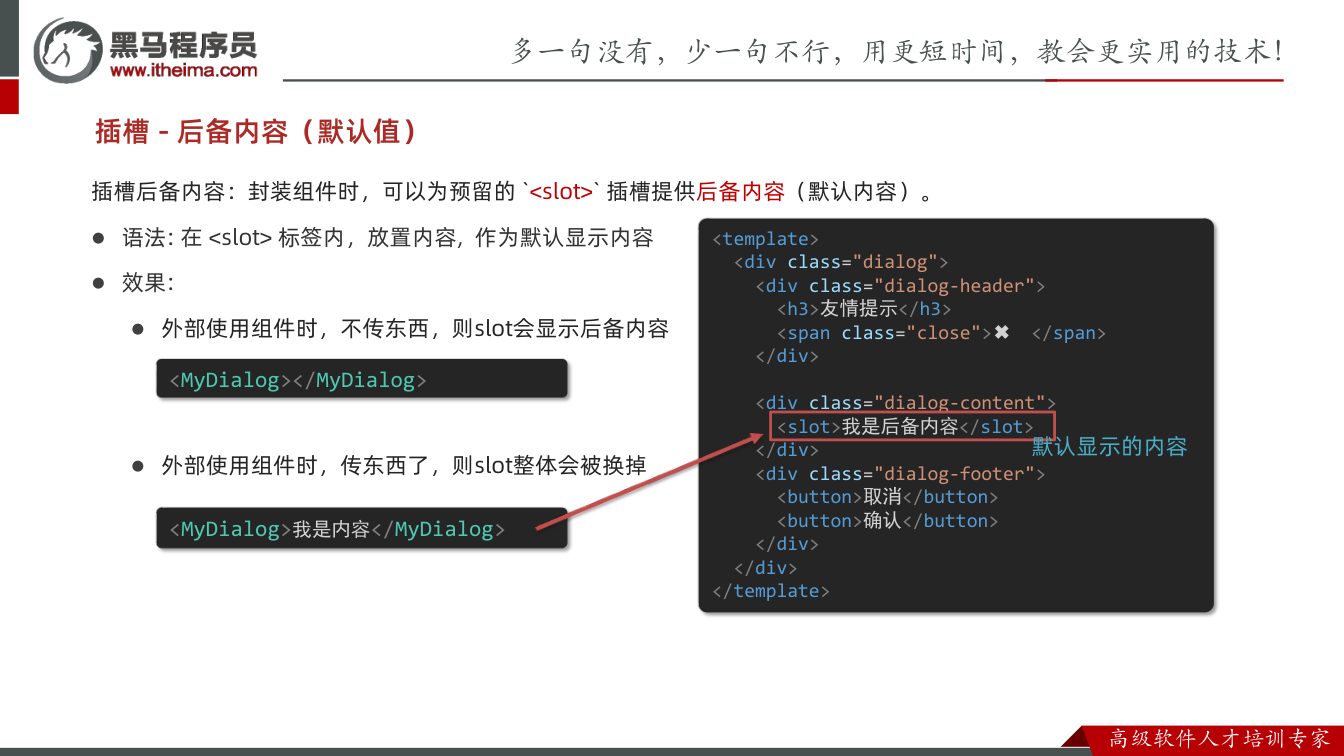Select the 黑马程序员 brand name text
This screenshot has height=756, width=1344.
point(183,44)
